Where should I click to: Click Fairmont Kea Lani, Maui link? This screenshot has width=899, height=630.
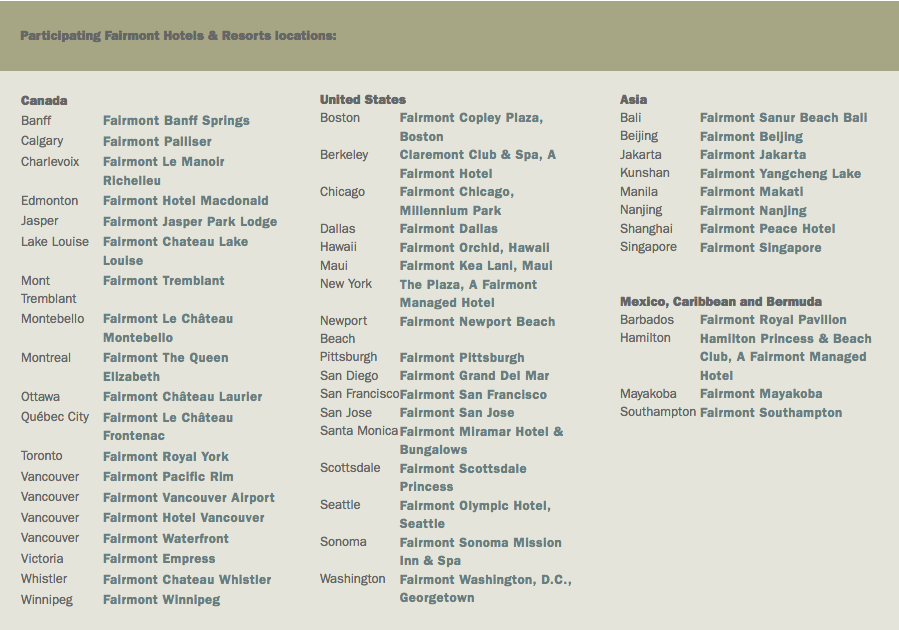(476, 266)
